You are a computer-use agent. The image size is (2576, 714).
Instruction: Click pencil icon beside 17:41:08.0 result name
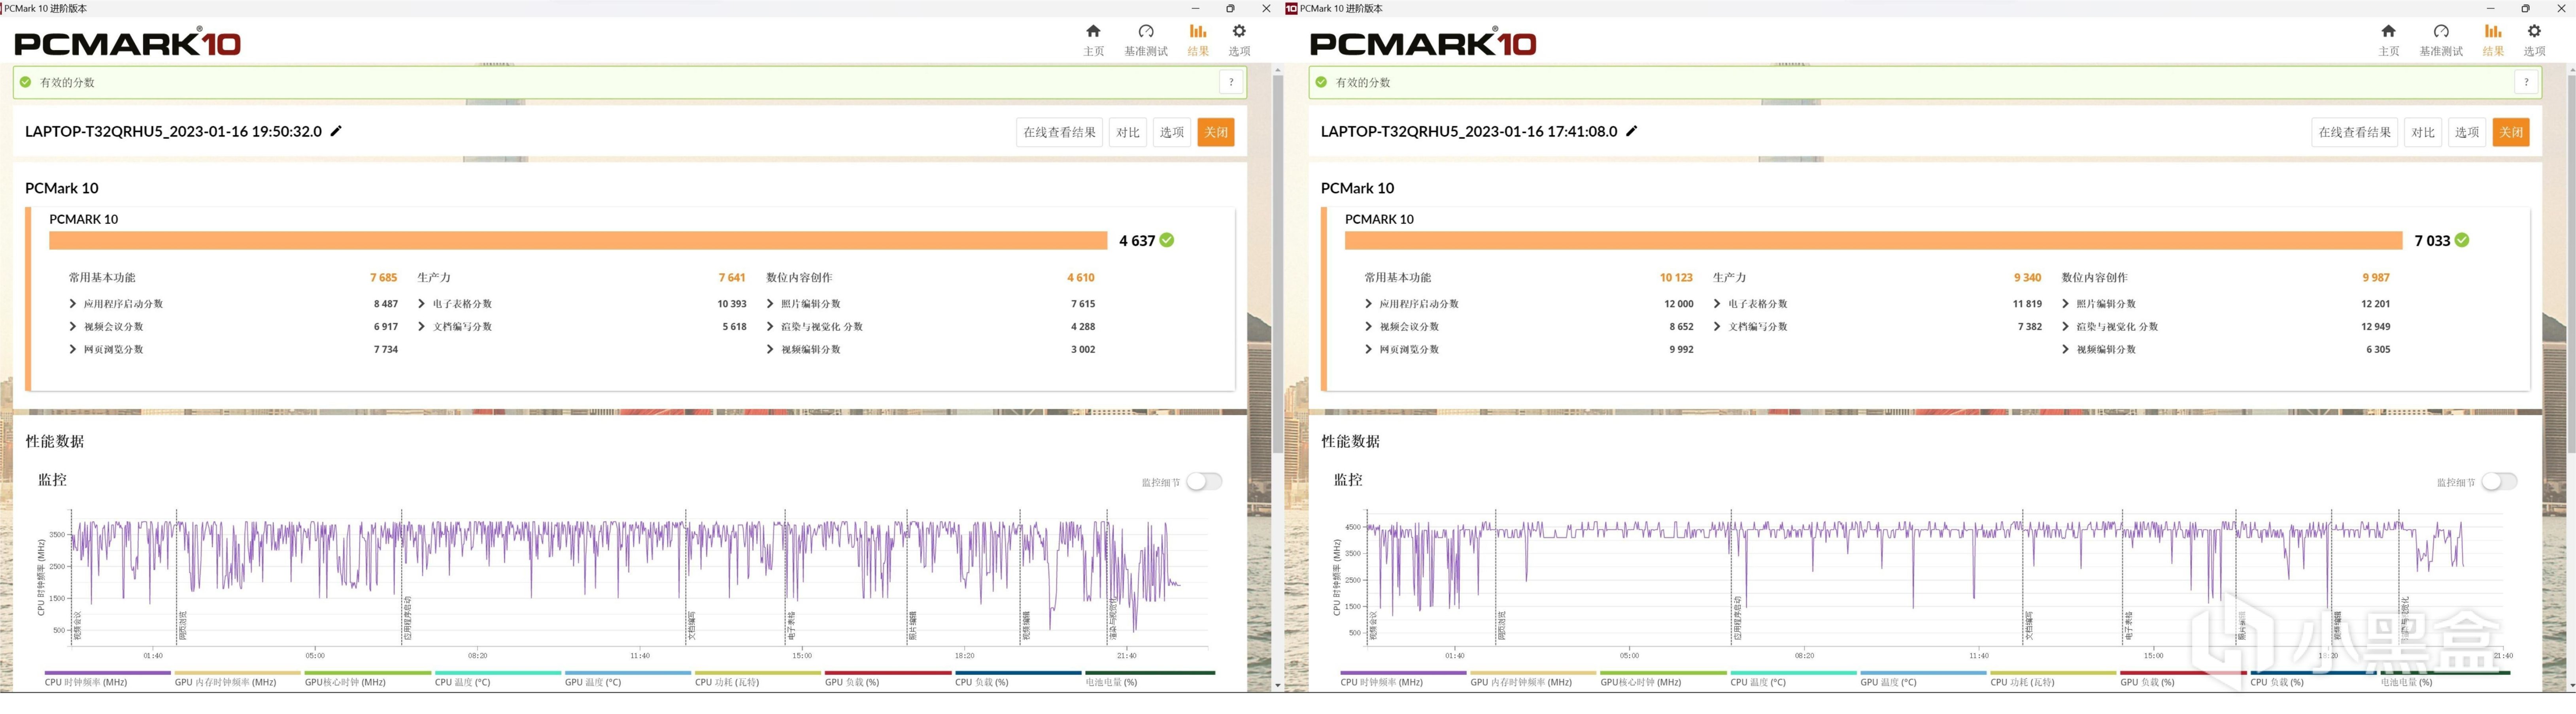pyautogui.click(x=1632, y=131)
